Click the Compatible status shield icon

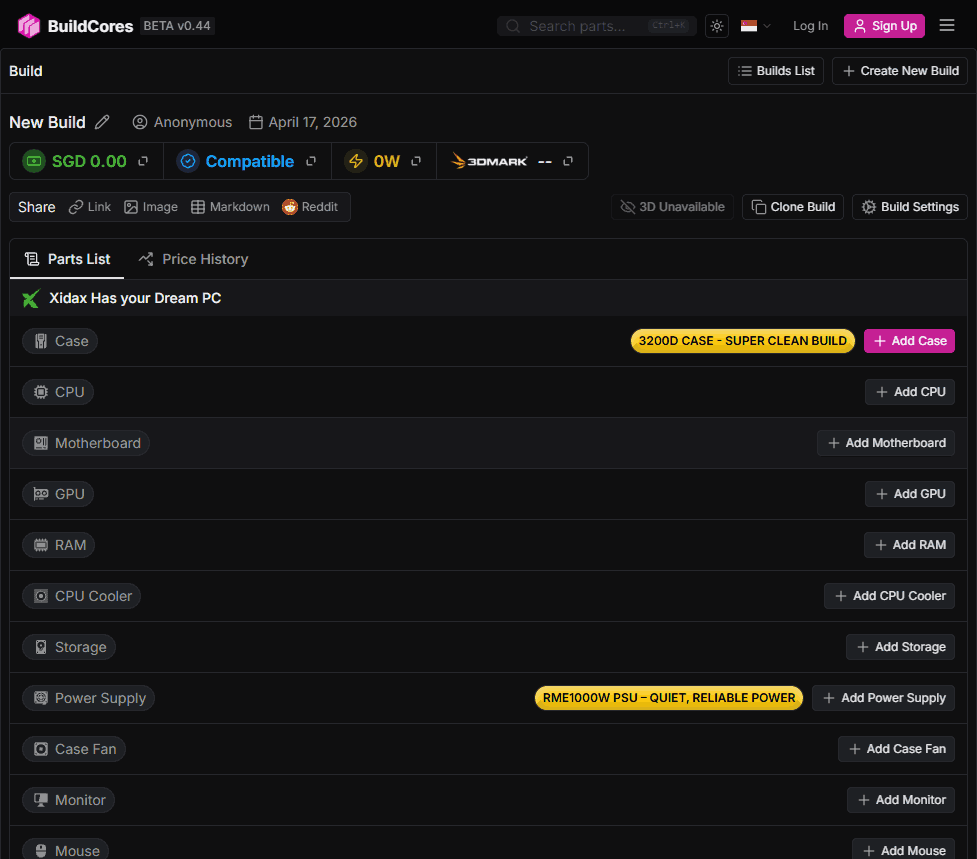[189, 160]
